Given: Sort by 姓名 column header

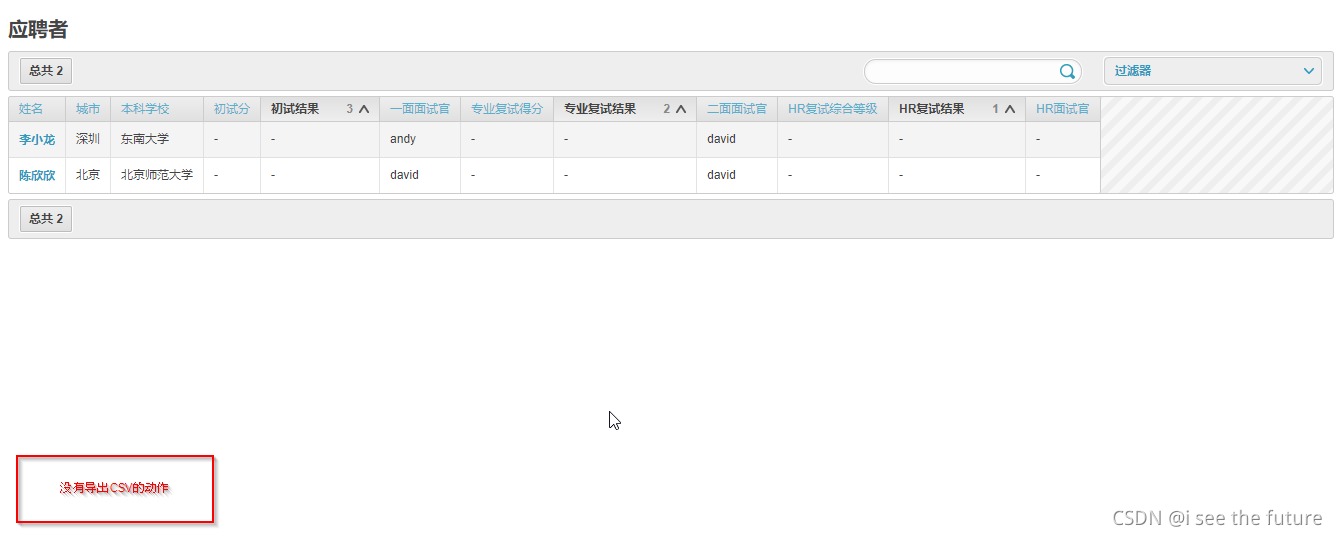Looking at the screenshot, I should 31,109.
